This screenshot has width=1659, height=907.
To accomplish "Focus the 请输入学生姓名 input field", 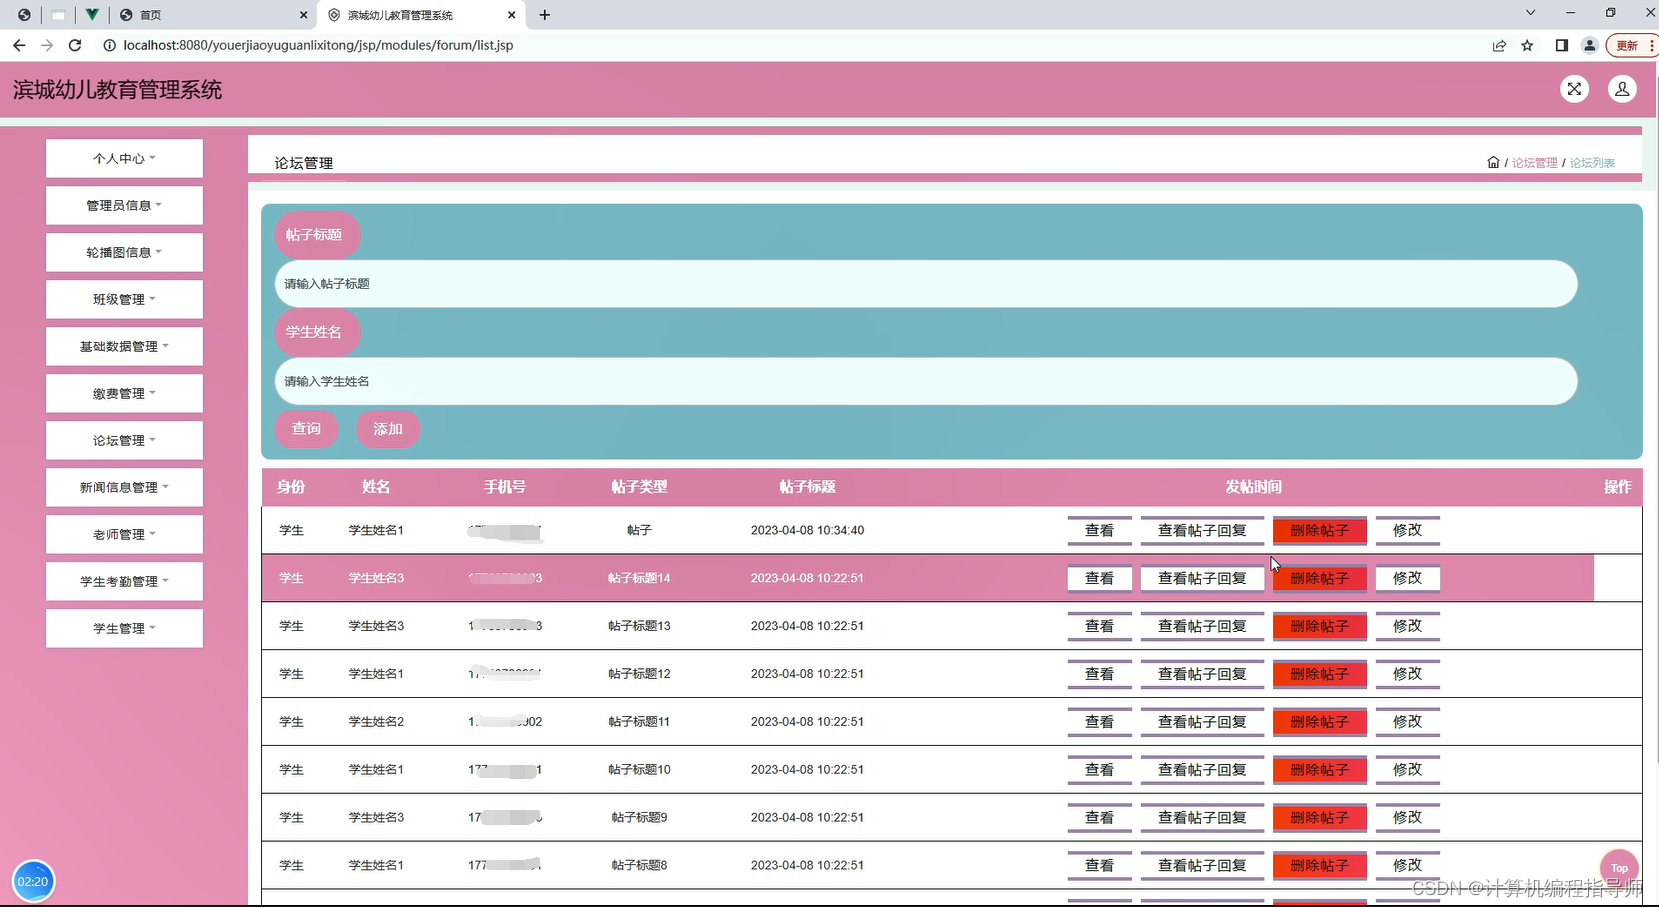I will (x=926, y=381).
